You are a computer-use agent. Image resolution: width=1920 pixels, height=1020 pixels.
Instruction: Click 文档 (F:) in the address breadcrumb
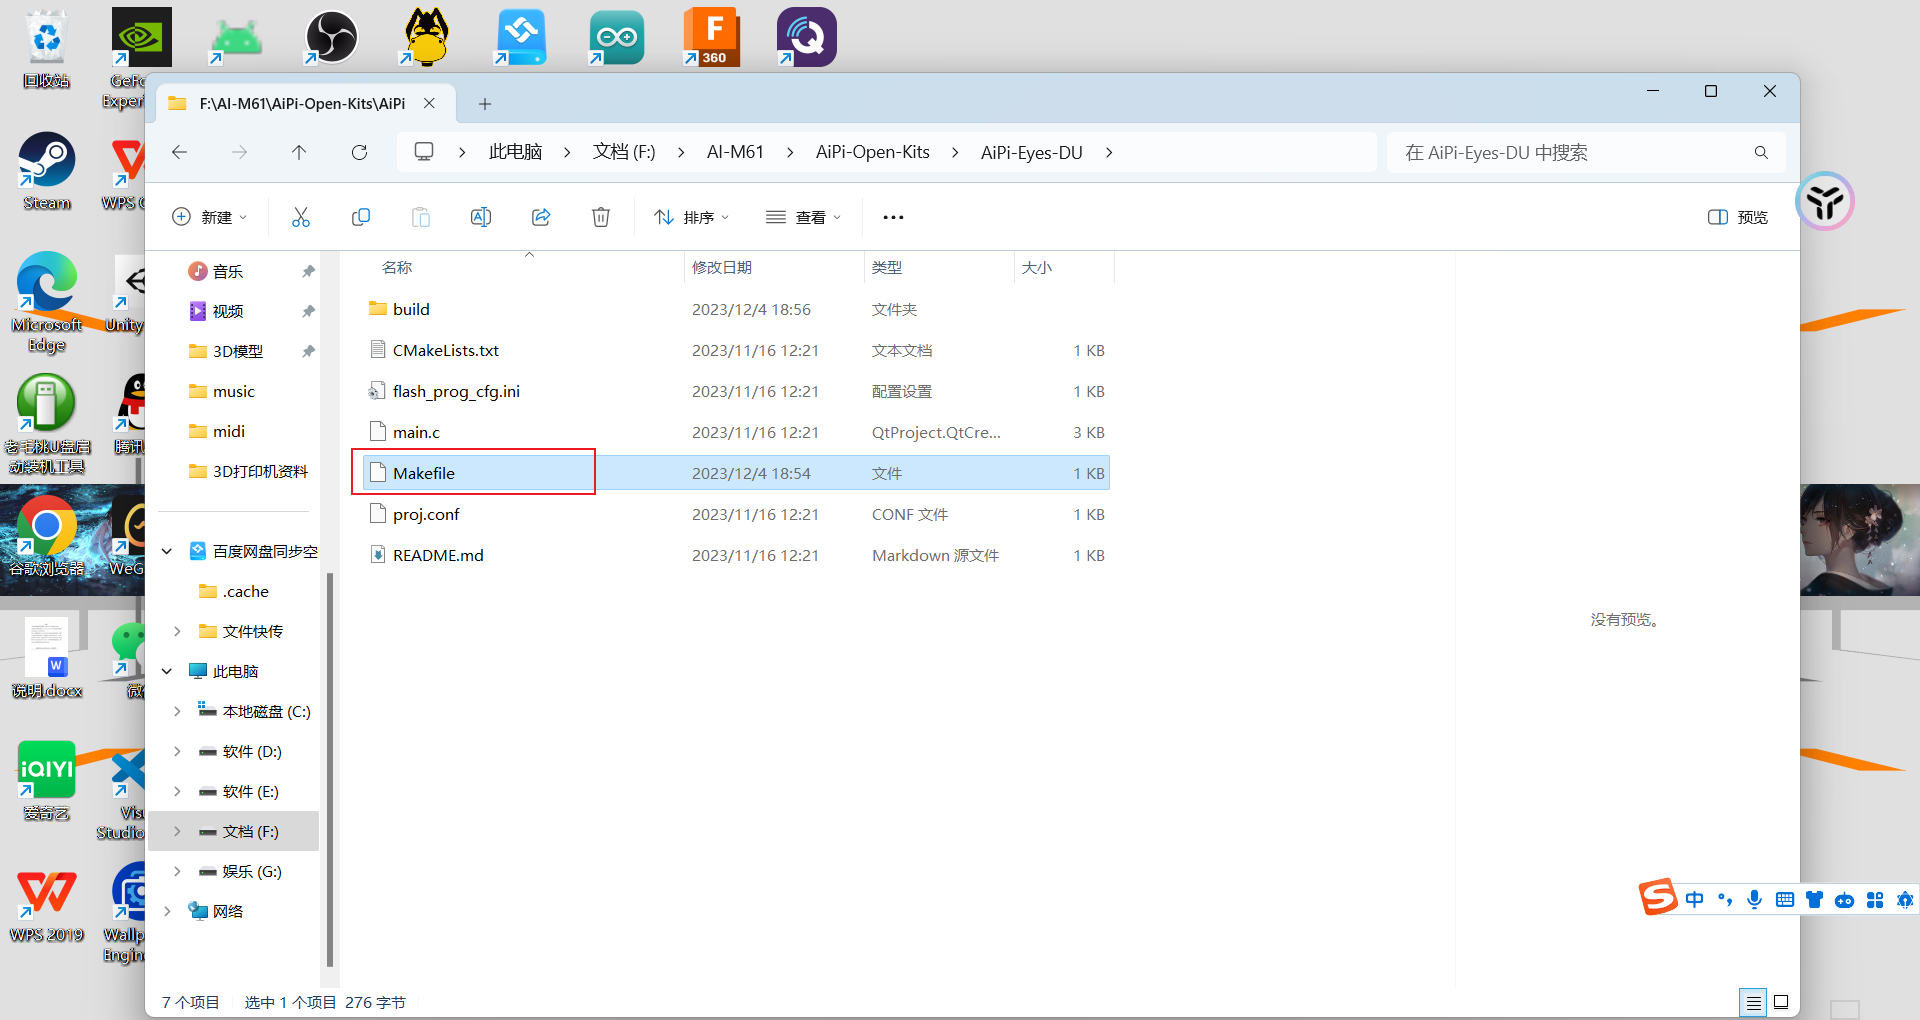(x=624, y=152)
